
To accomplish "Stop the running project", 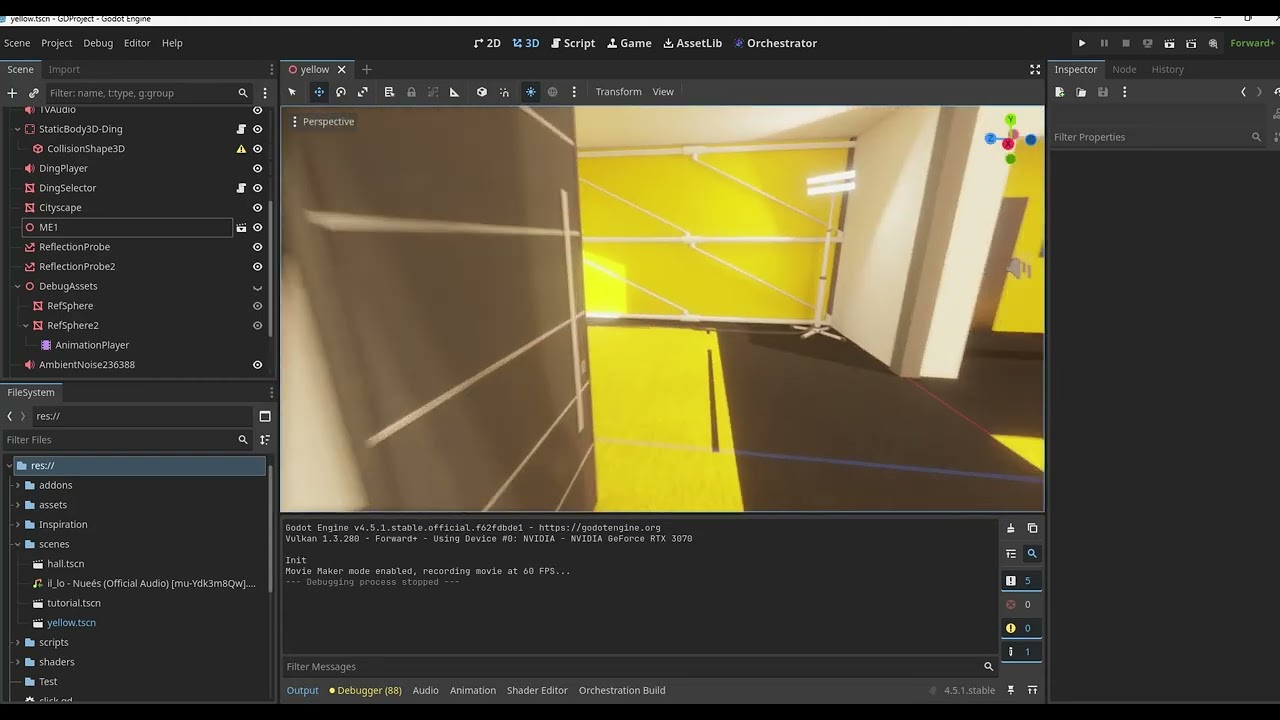I will point(1126,43).
